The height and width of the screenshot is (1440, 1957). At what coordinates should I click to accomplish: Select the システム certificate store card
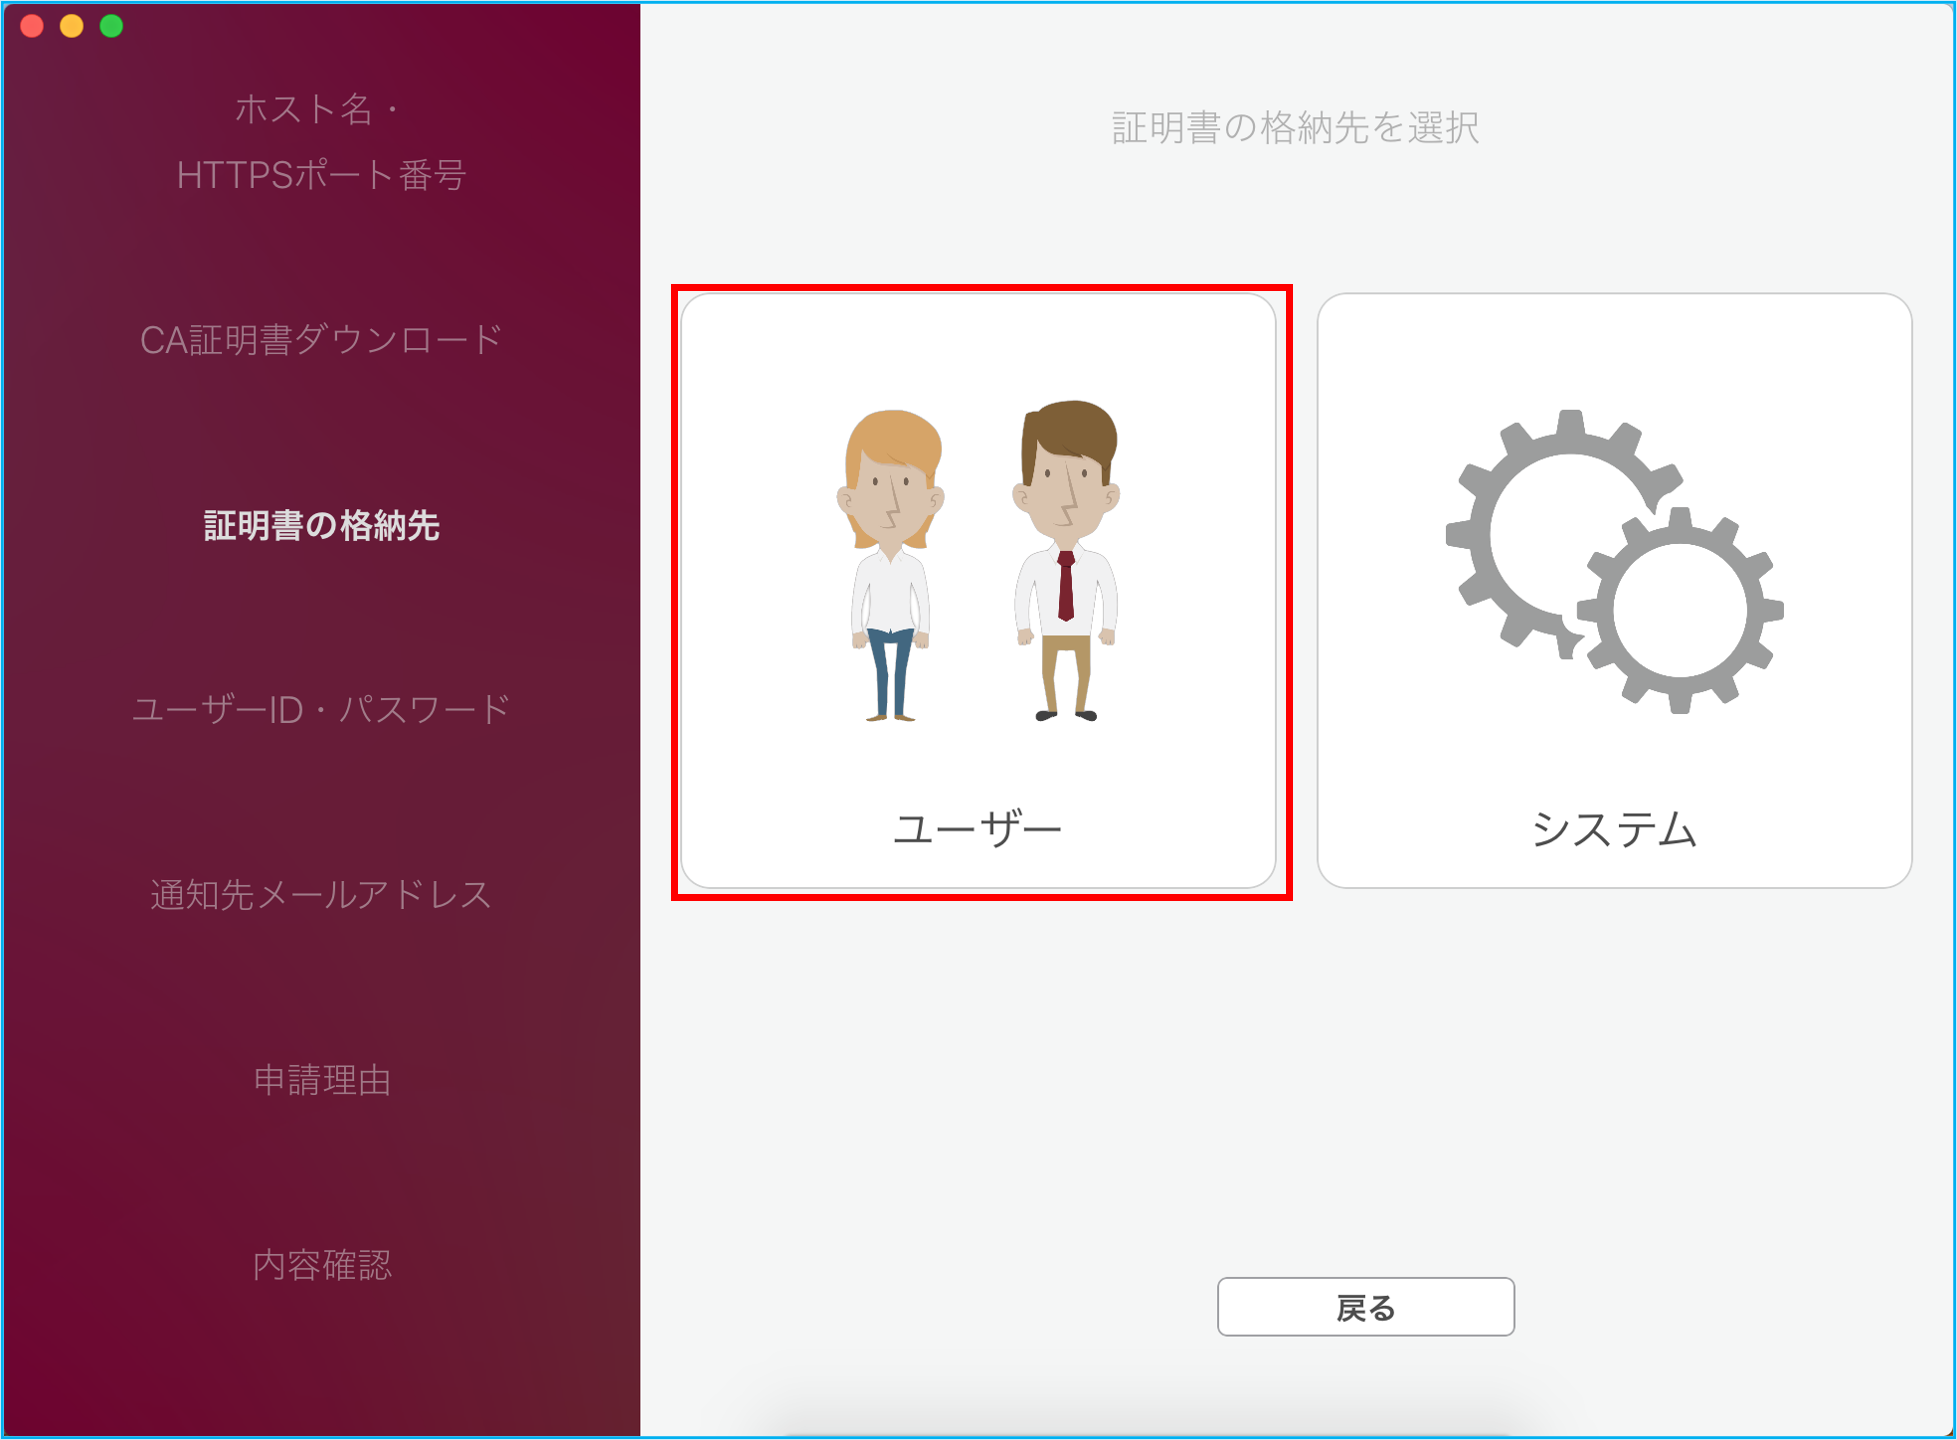1613,590
